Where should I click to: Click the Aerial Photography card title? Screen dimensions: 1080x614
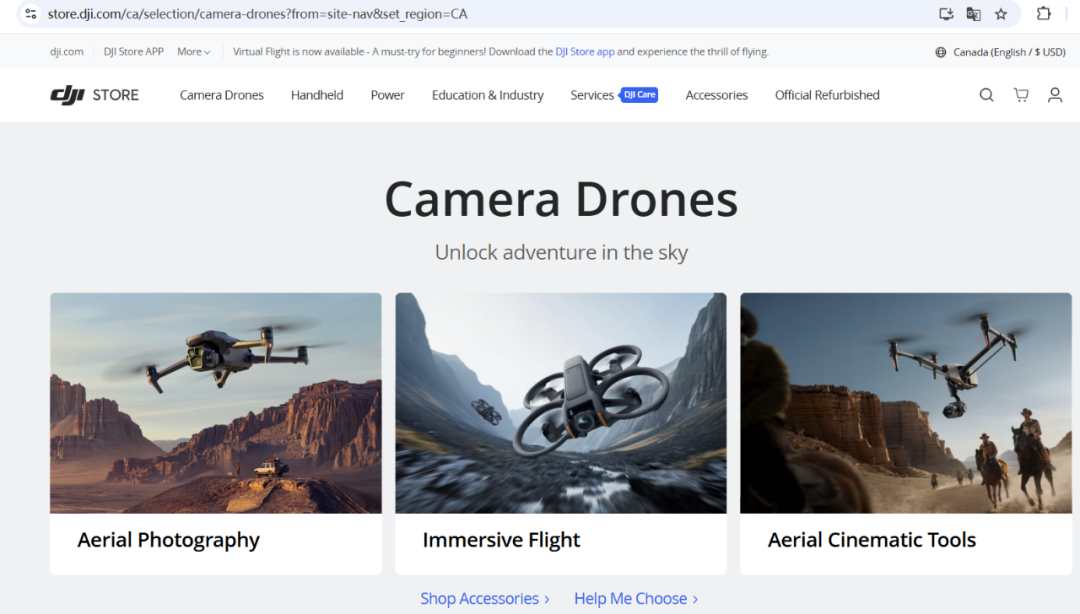pyautogui.click(x=168, y=540)
